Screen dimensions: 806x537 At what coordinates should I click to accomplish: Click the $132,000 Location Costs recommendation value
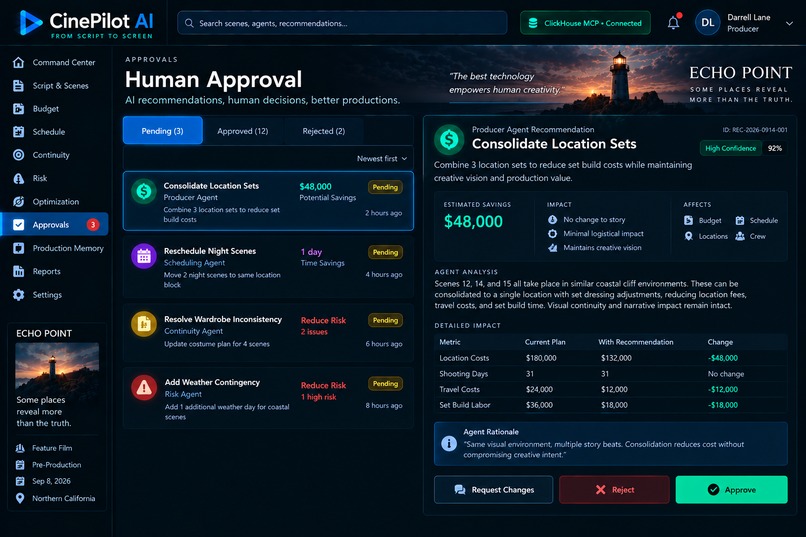click(616, 358)
